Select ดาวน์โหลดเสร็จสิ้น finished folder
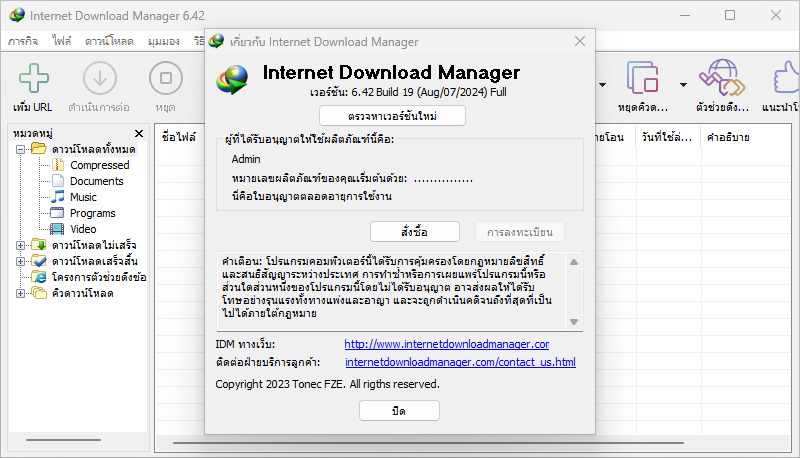 pyautogui.click(x=95, y=261)
